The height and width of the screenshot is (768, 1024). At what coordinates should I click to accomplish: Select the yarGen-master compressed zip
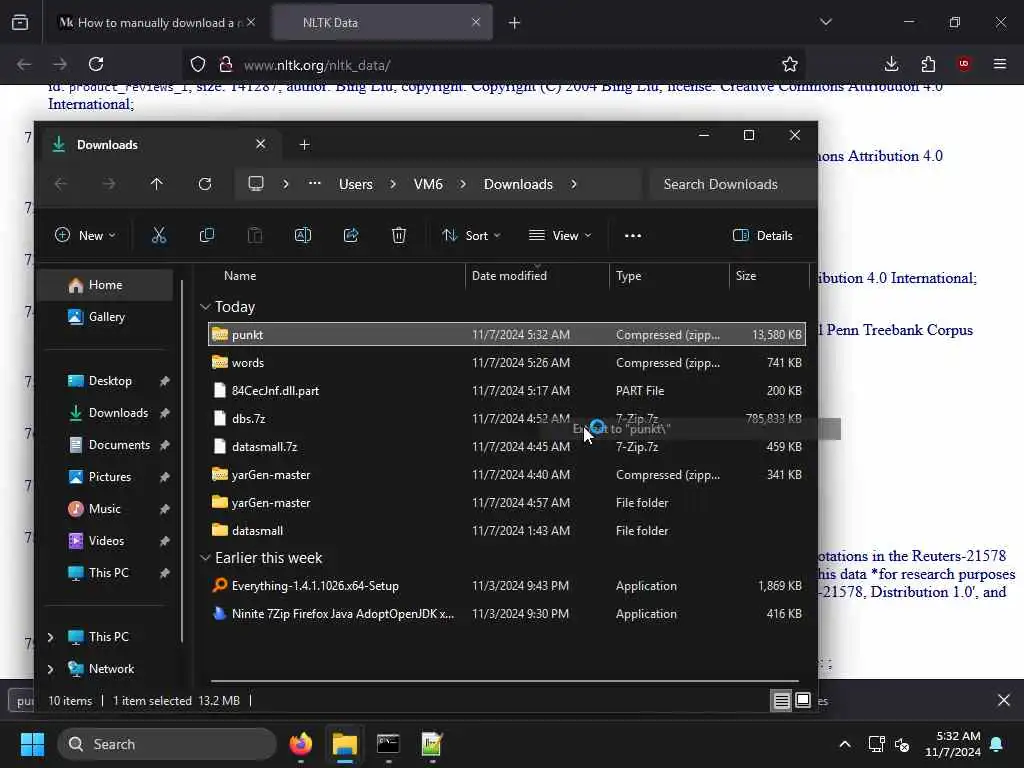[x=506, y=475]
